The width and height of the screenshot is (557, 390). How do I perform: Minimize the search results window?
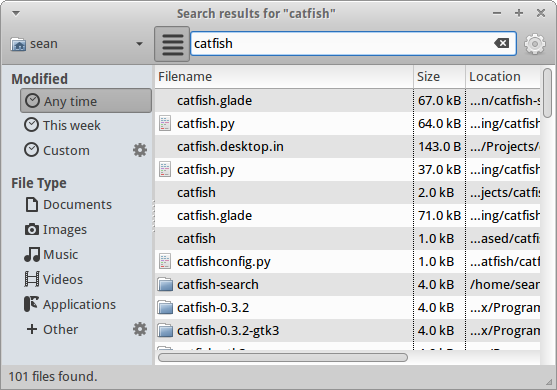[497, 13]
